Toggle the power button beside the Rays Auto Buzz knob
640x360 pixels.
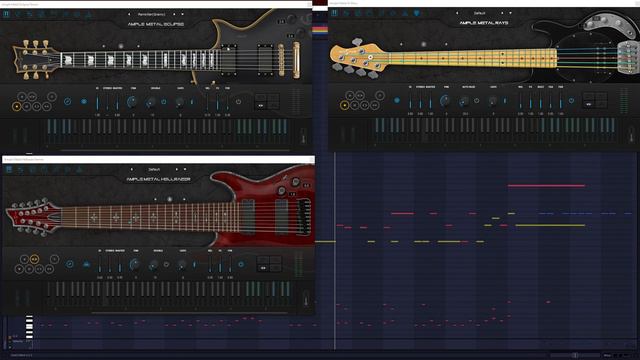[x=476, y=100]
